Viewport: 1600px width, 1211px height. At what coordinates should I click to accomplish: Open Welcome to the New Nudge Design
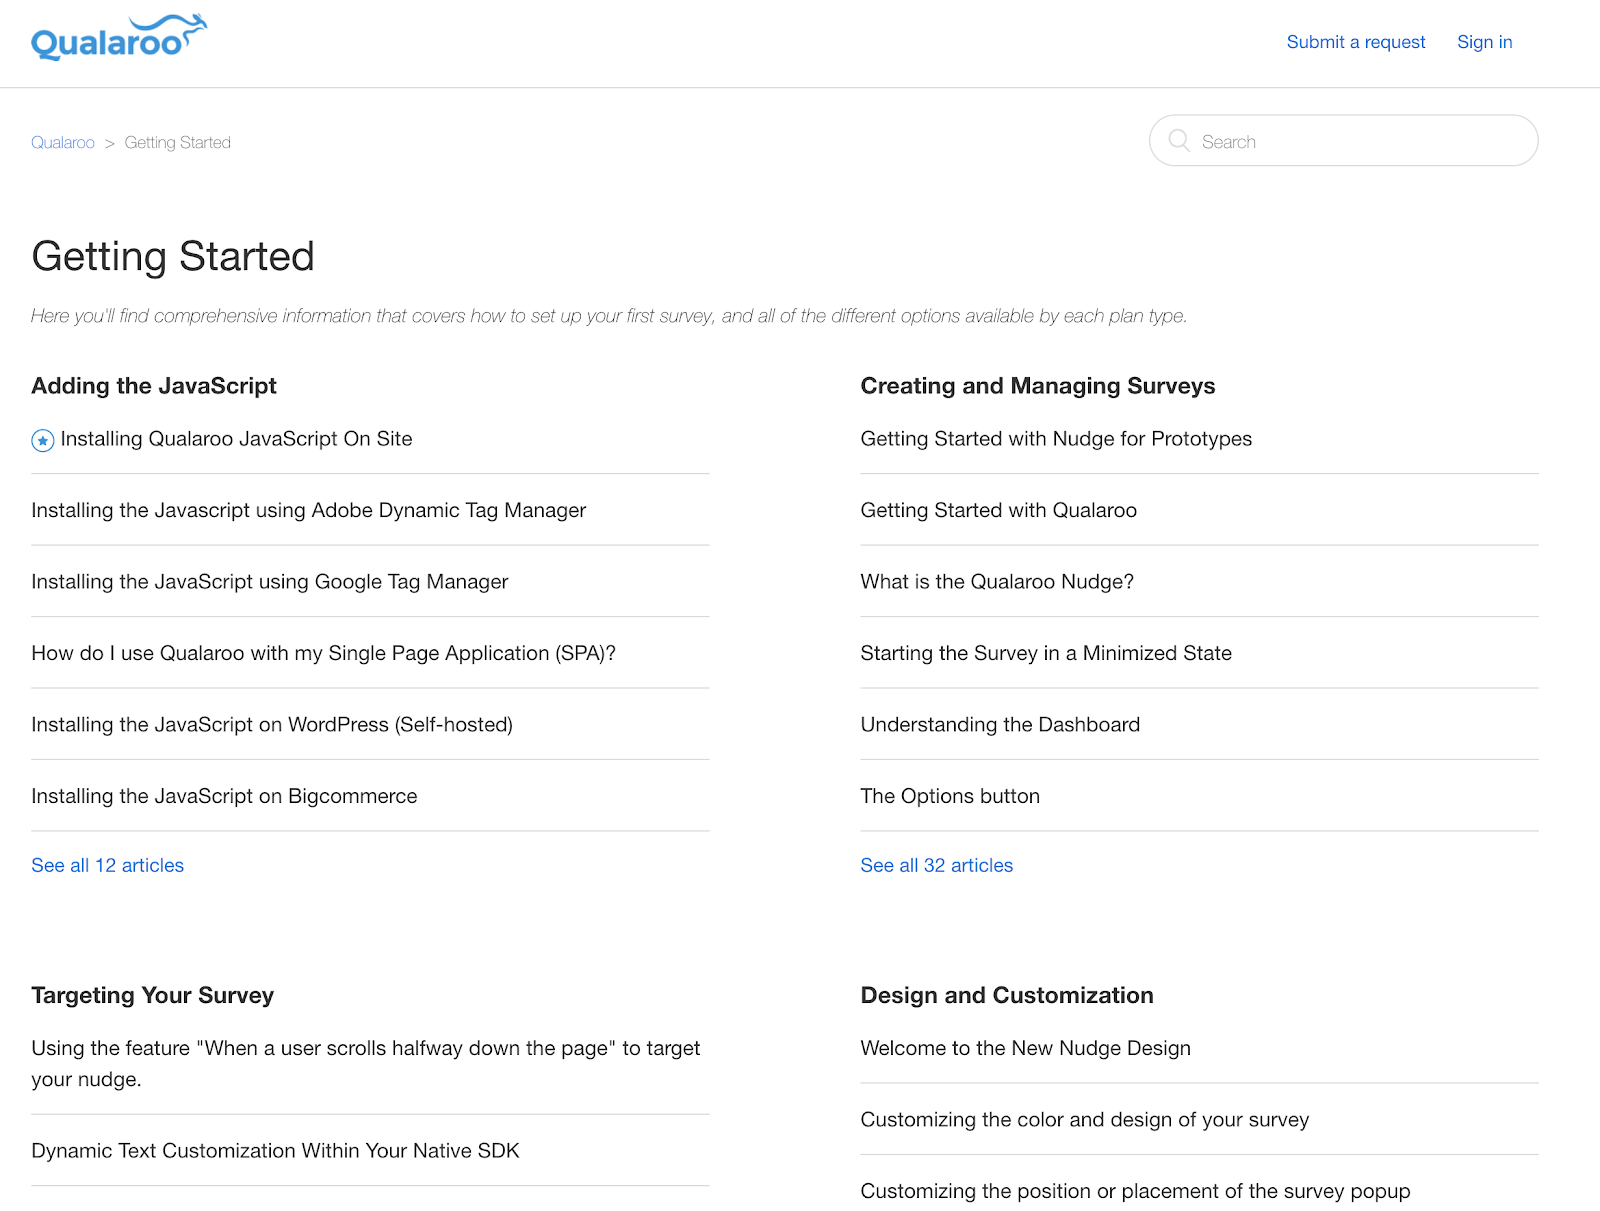(1025, 1048)
